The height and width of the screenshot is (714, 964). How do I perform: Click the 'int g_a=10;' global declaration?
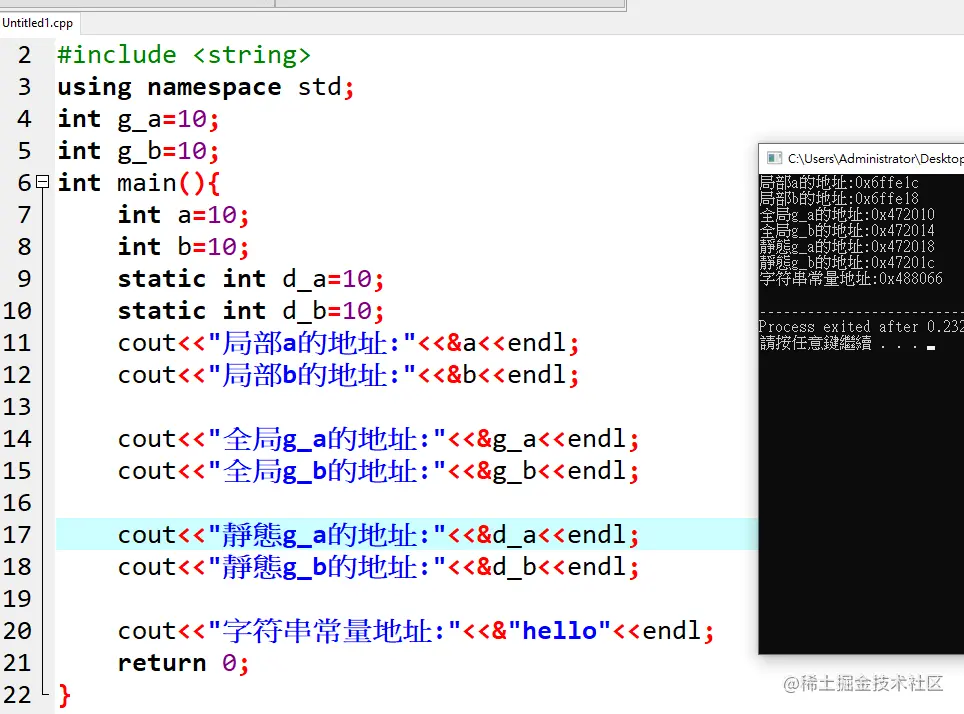pyautogui.click(x=138, y=119)
